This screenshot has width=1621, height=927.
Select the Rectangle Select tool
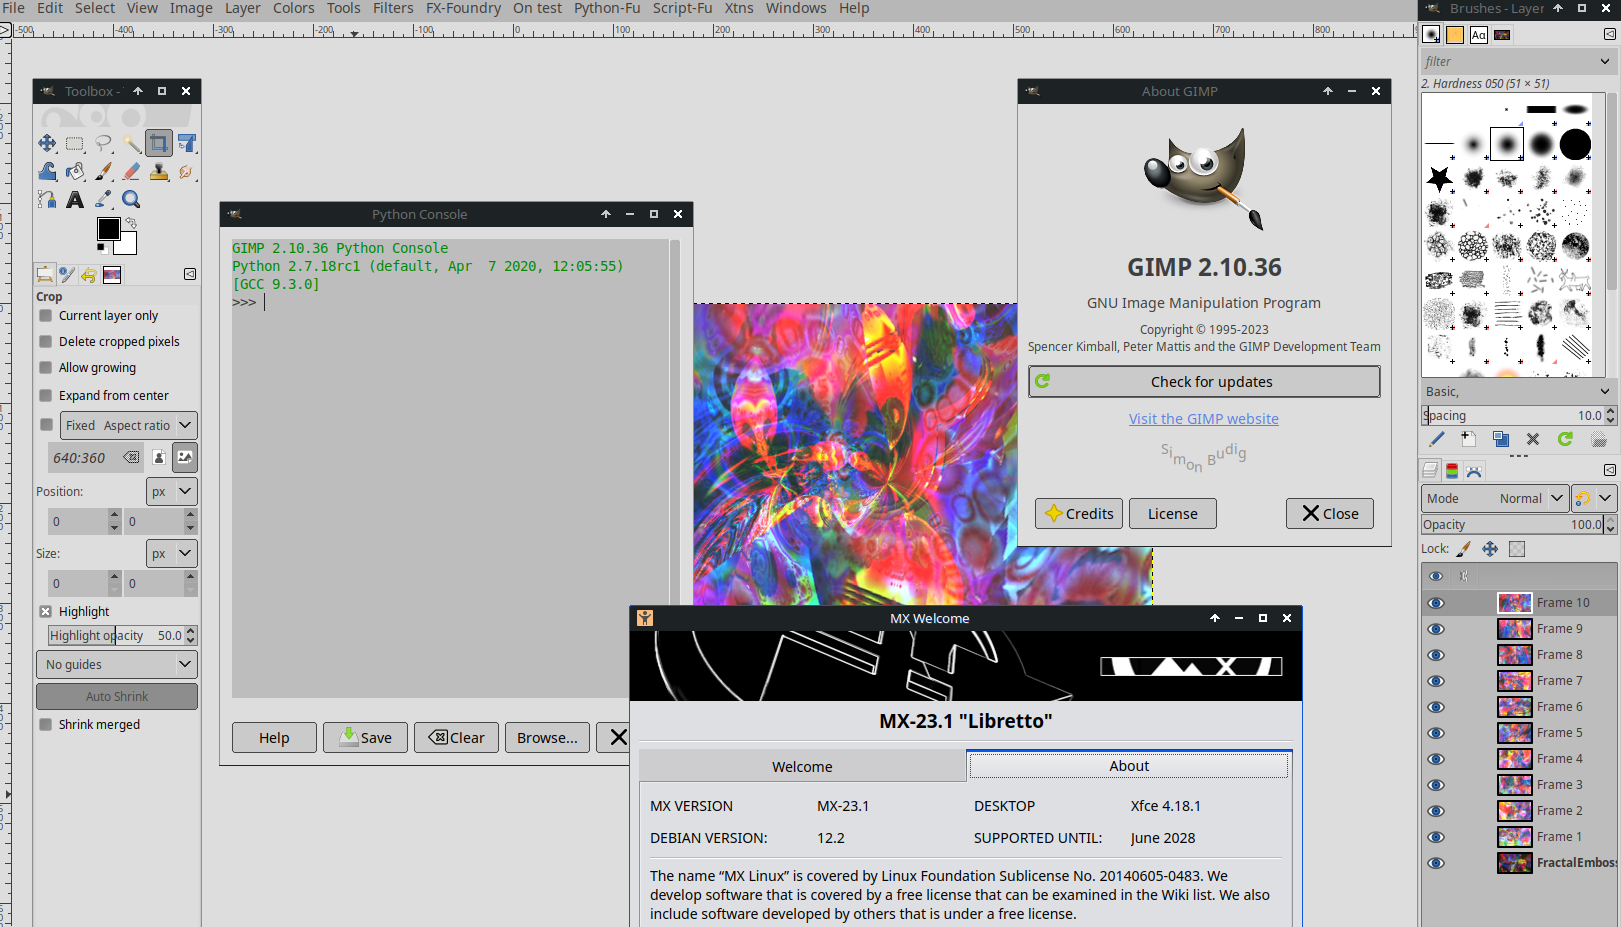point(75,143)
